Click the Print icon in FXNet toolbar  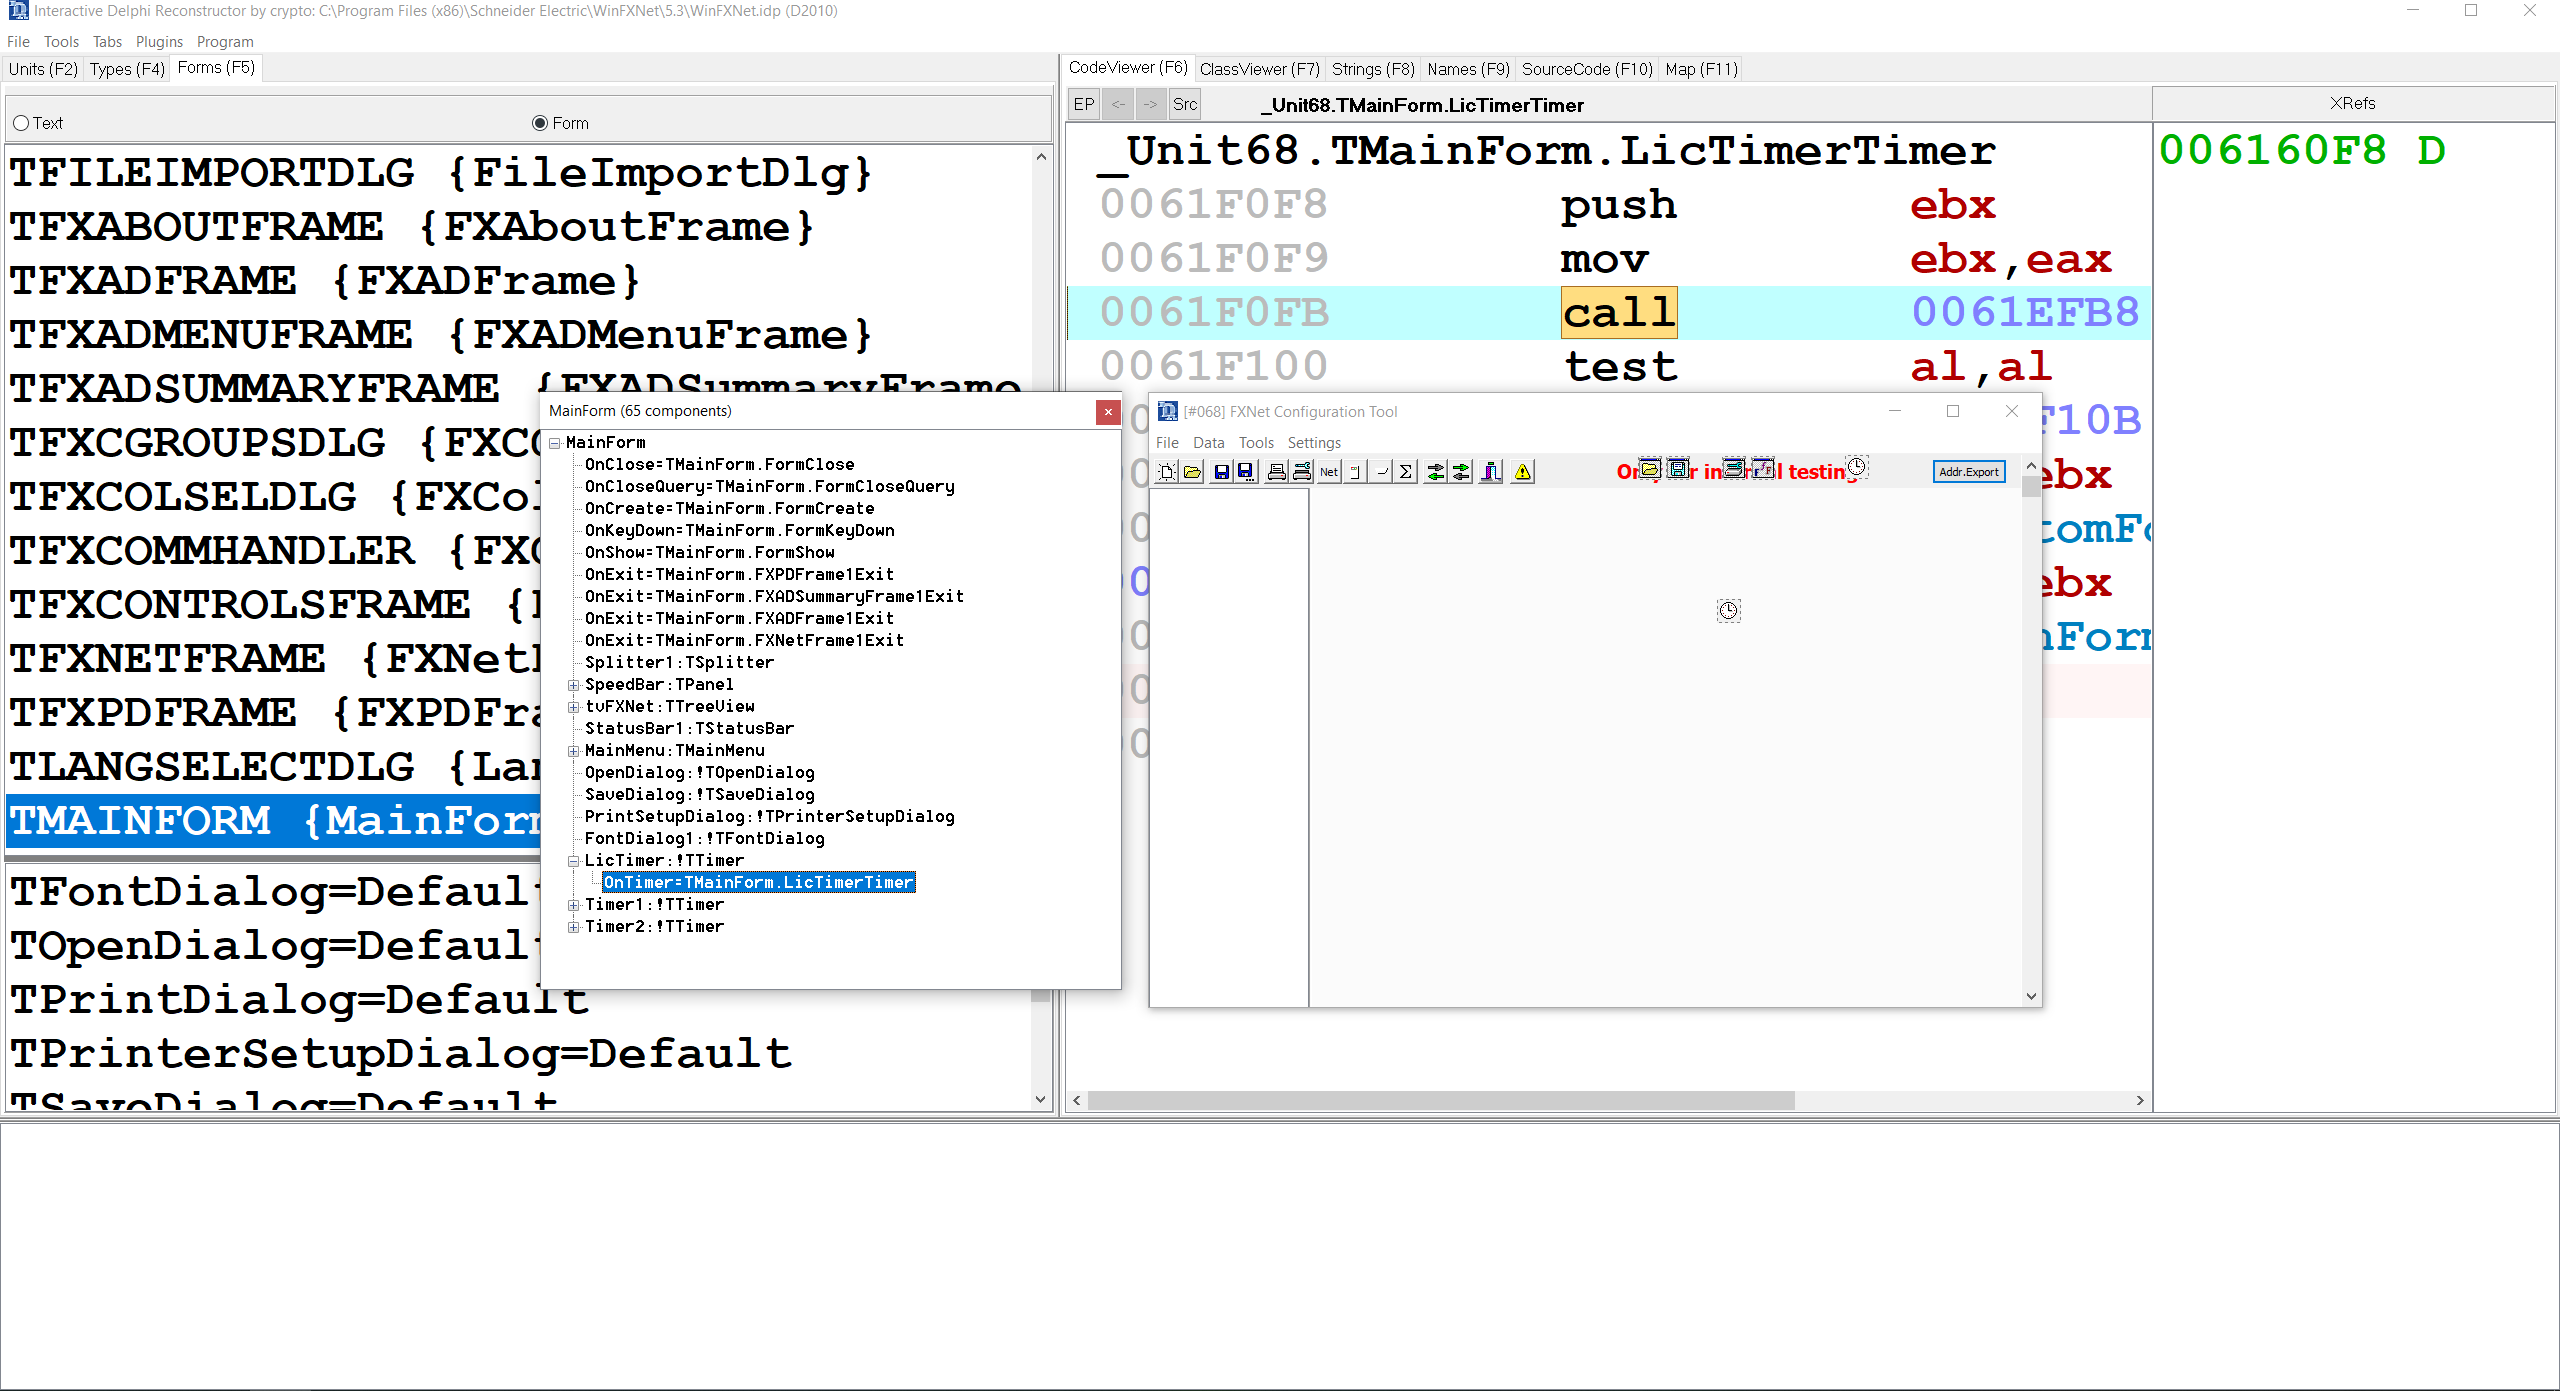pyautogui.click(x=1277, y=472)
